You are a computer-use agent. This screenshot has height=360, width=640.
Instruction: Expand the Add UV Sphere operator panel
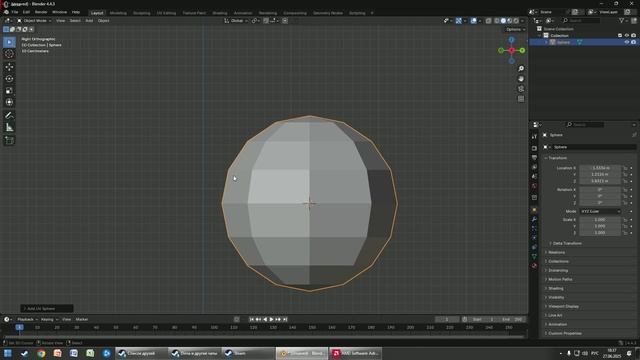point(47,309)
